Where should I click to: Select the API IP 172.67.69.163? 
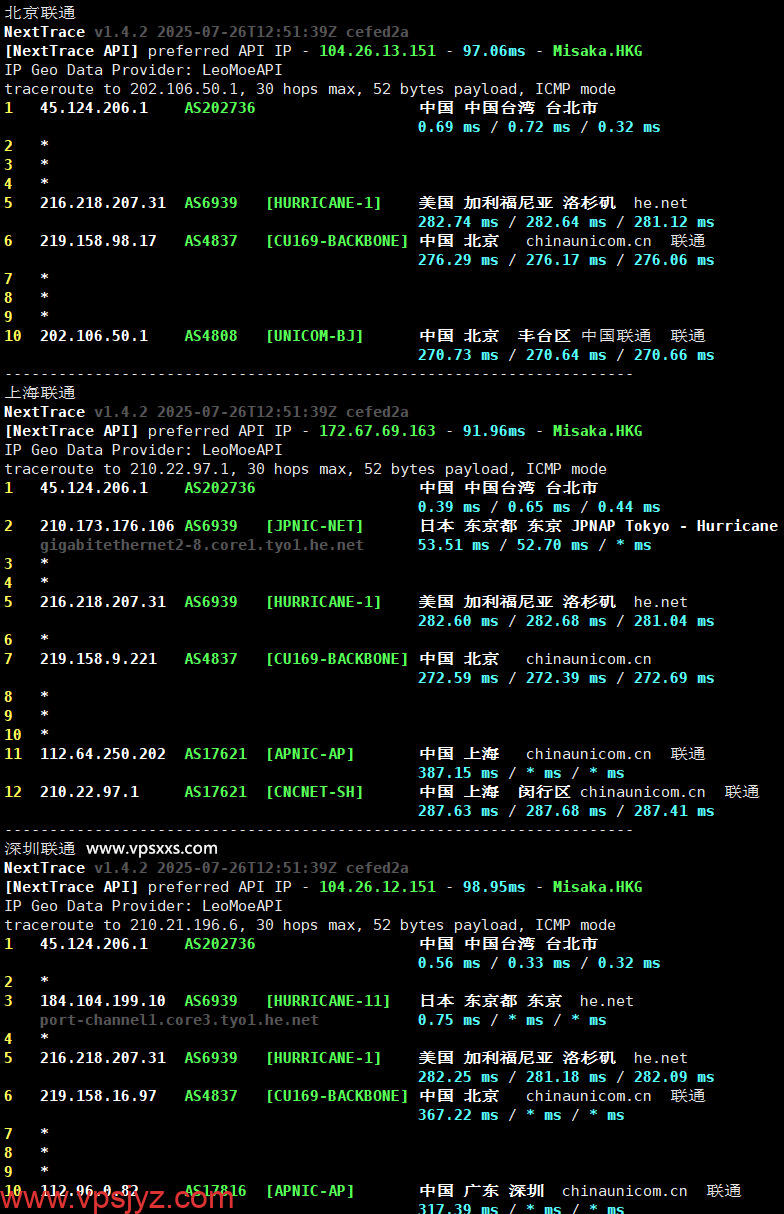coord(377,431)
